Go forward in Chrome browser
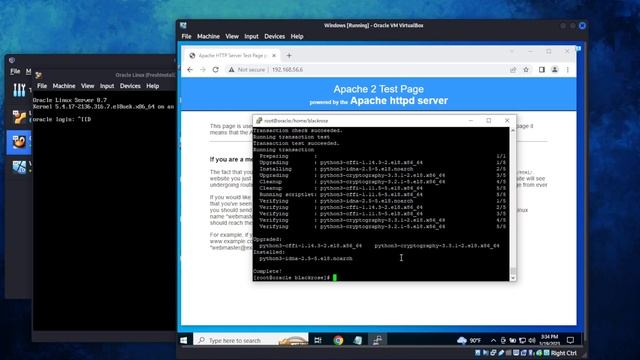 202,70
